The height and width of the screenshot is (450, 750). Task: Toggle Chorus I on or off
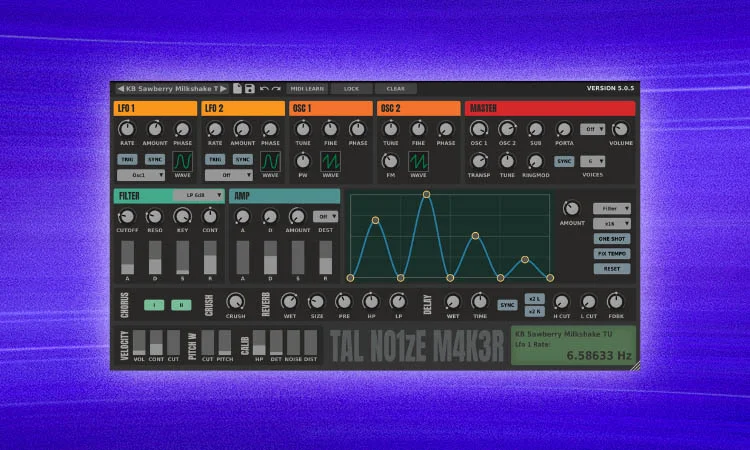(155, 304)
